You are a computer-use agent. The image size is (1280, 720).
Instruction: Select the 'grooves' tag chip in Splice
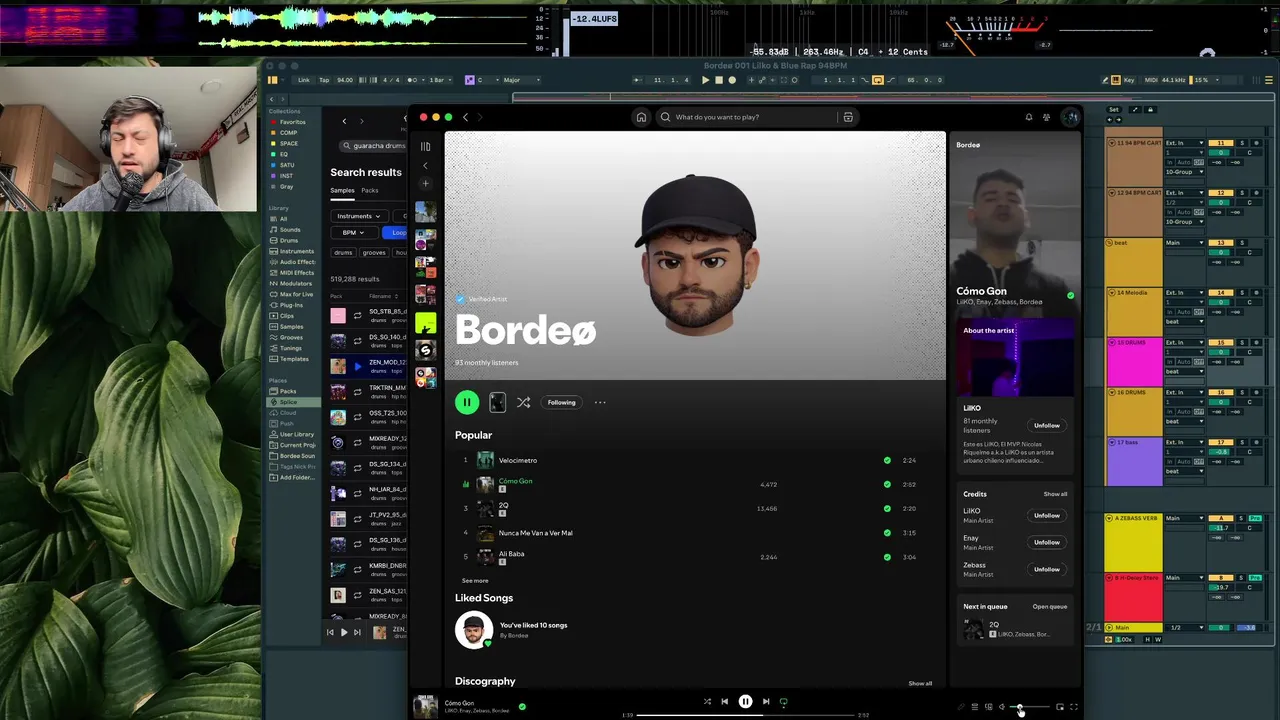click(x=374, y=253)
